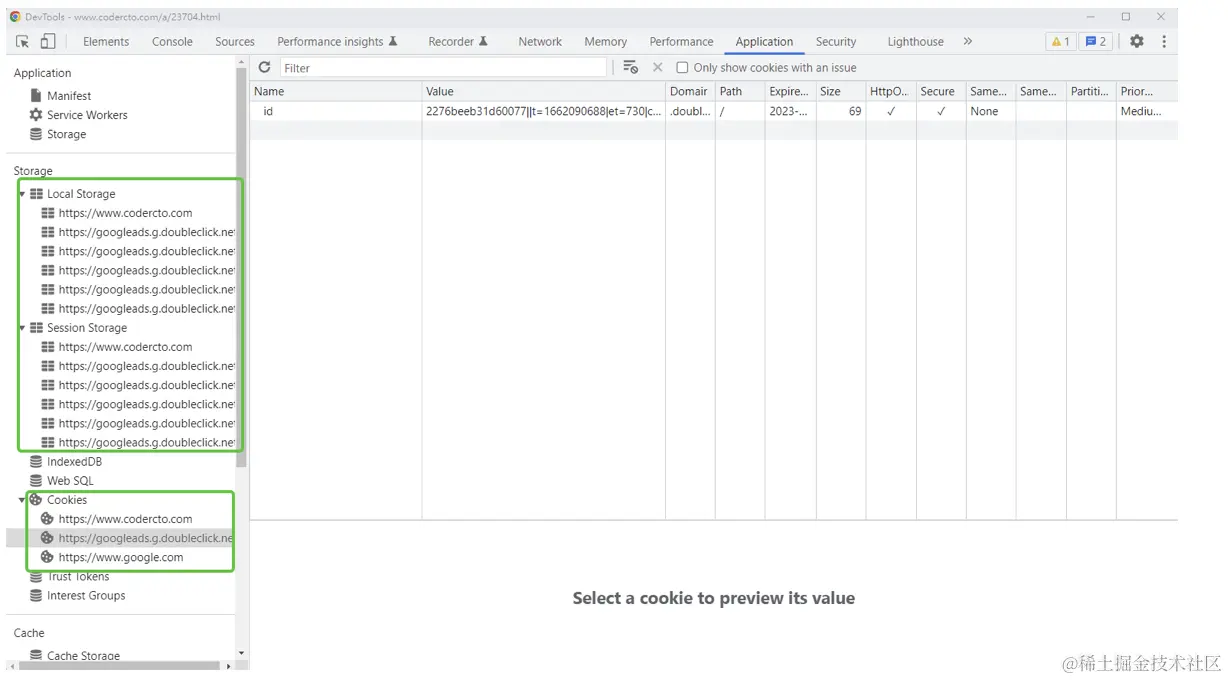Sort by the Domain column header
This screenshot has height=680, width=1228.
tap(690, 91)
